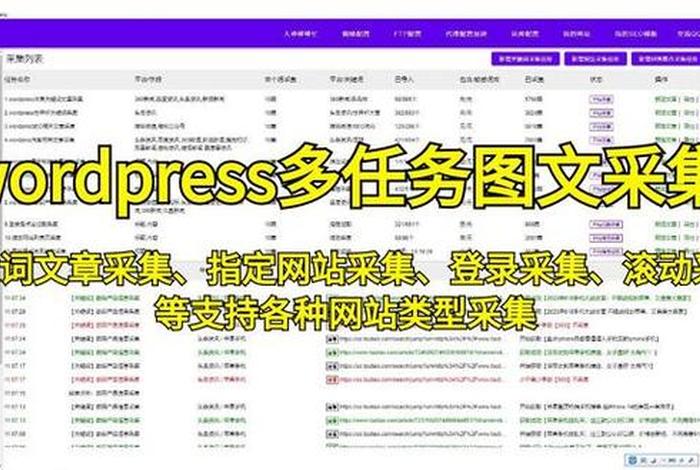This screenshot has width=700, height=470.
Task: Open the SEO template item in purple navigation bar
Action: (x=635, y=34)
